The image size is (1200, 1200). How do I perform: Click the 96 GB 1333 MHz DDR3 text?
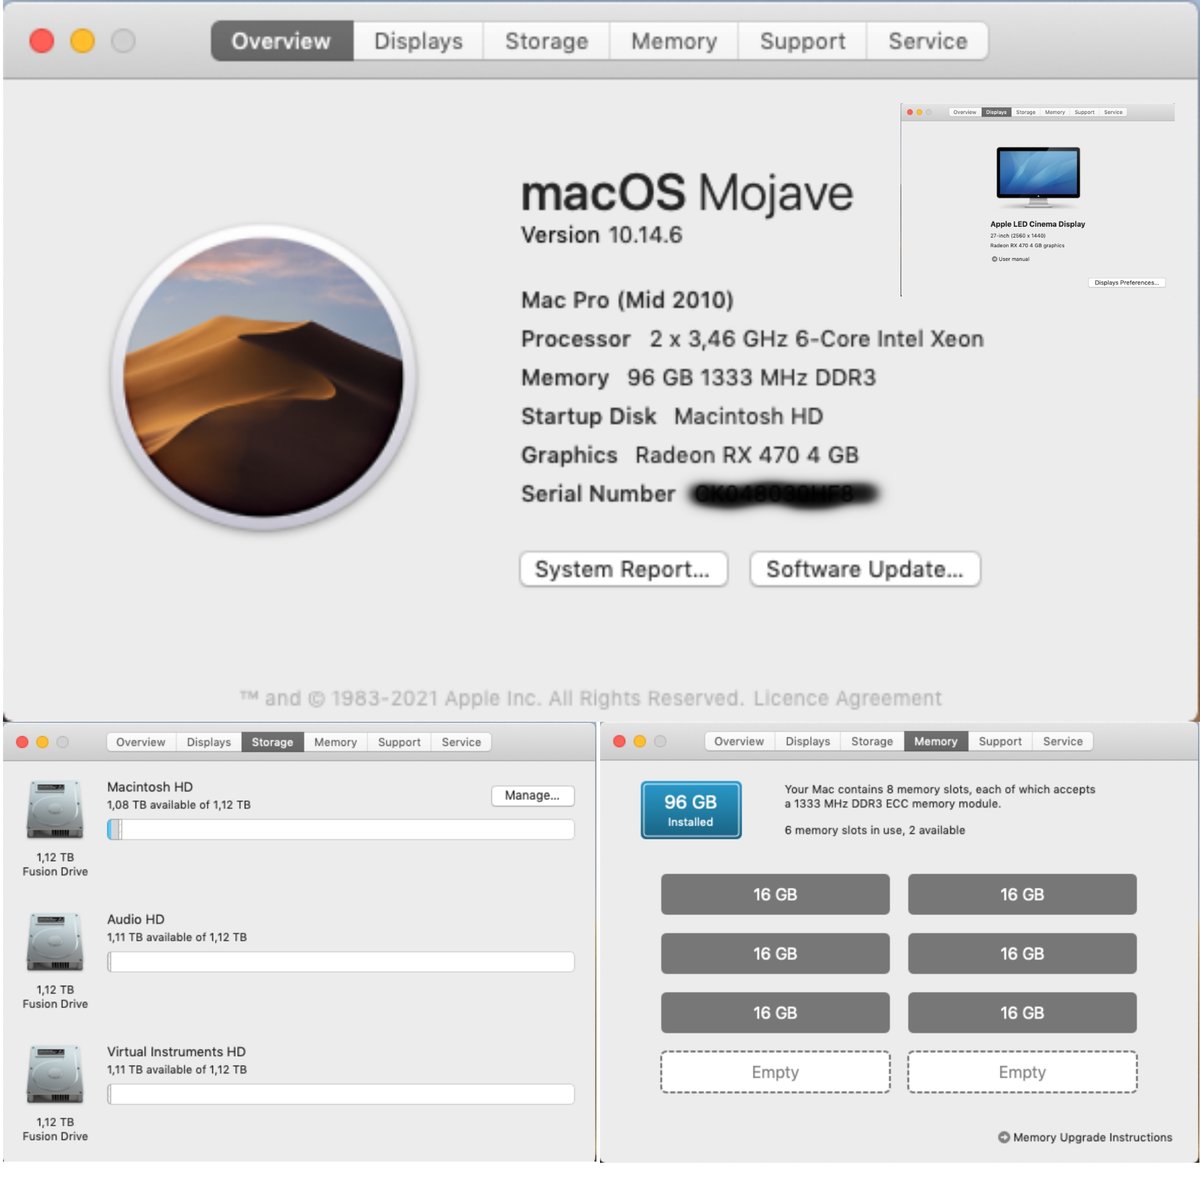[751, 378]
